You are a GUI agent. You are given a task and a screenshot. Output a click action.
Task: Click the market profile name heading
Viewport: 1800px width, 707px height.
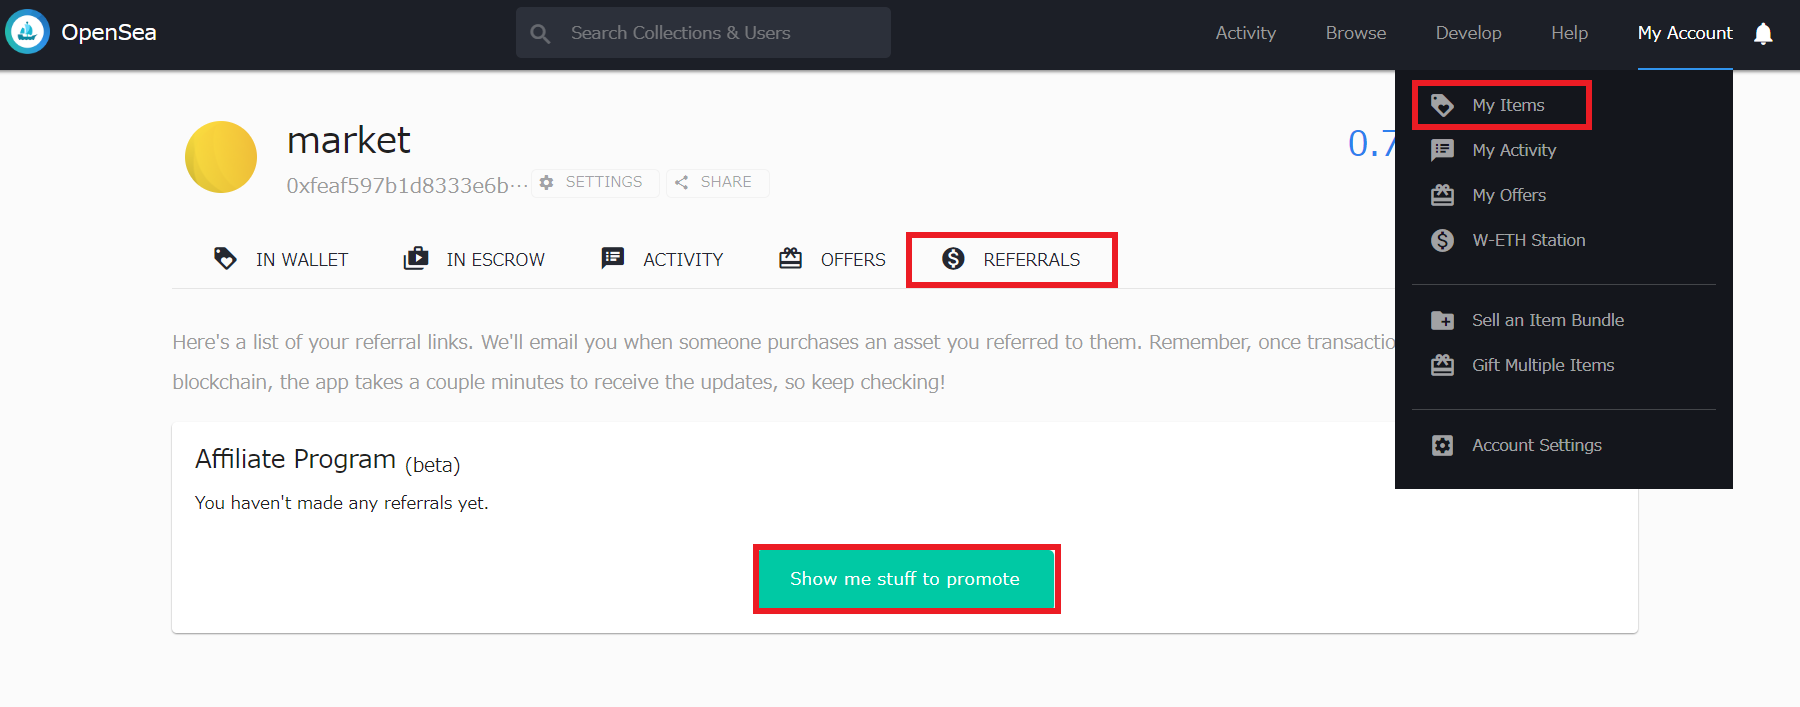[x=348, y=141]
